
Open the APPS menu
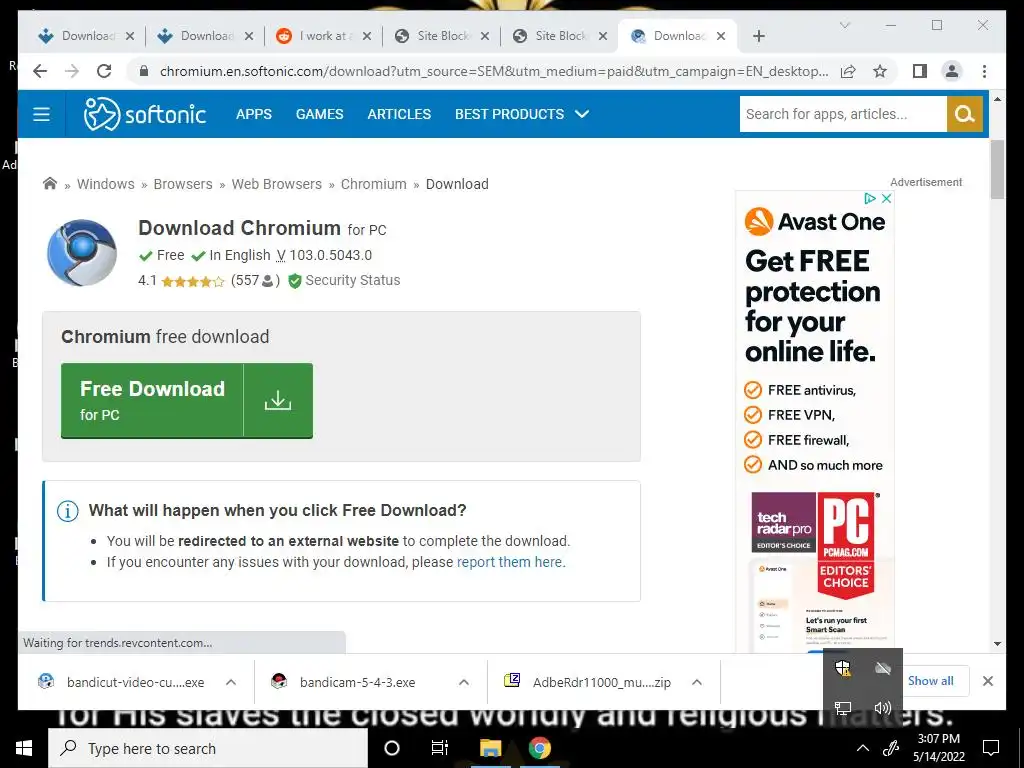[253, 114]
